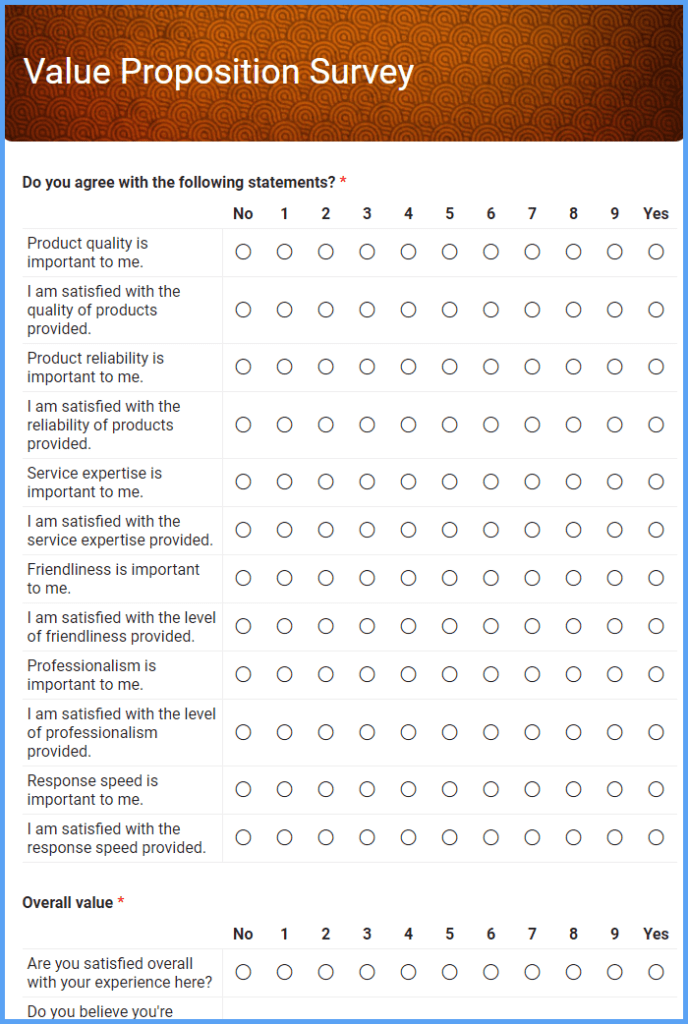Pick rating 9 for overall experience satisfaction

(x=614, y=972)
